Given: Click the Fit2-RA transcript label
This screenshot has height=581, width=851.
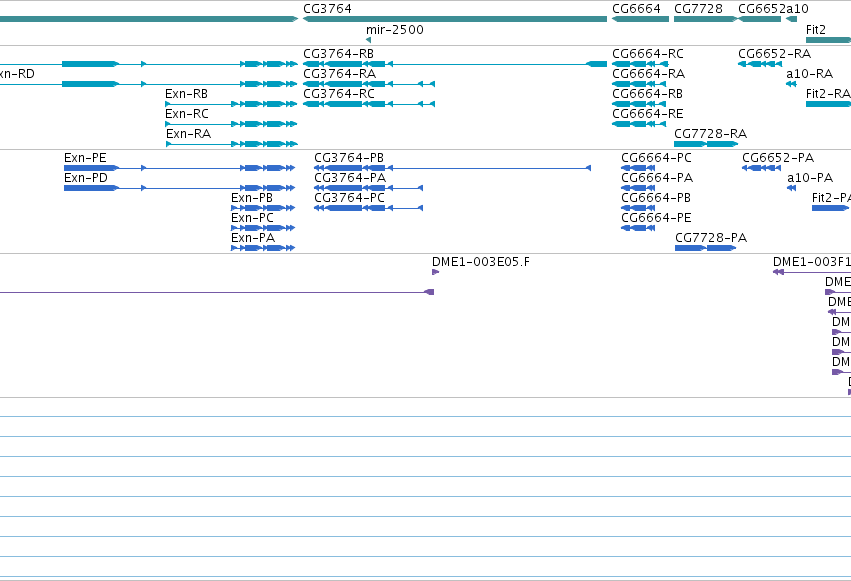Looking at the screenshot, I should click(828, 94).
